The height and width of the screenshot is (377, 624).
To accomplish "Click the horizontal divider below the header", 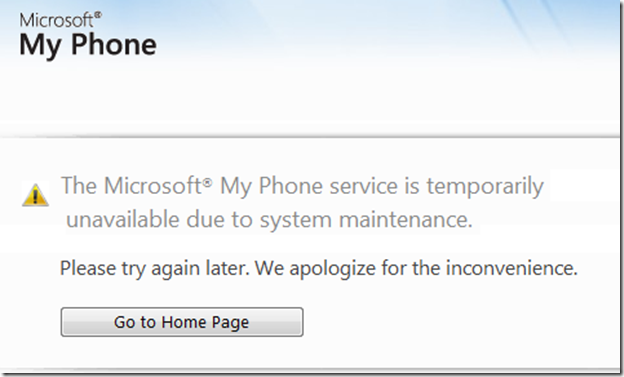I will click(310, 137).
